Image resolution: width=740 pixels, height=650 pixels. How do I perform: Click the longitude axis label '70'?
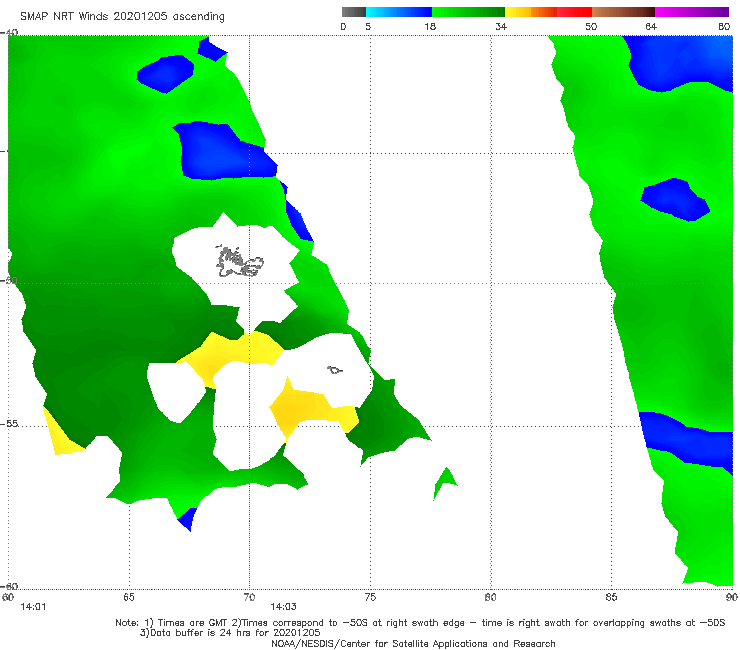coord(249,597)
